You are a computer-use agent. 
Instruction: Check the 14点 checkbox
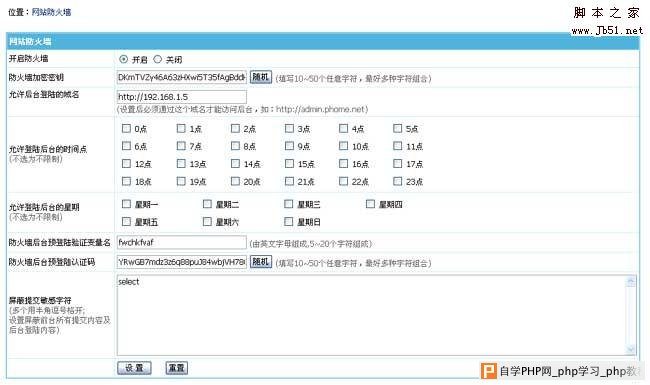[235, 164]
